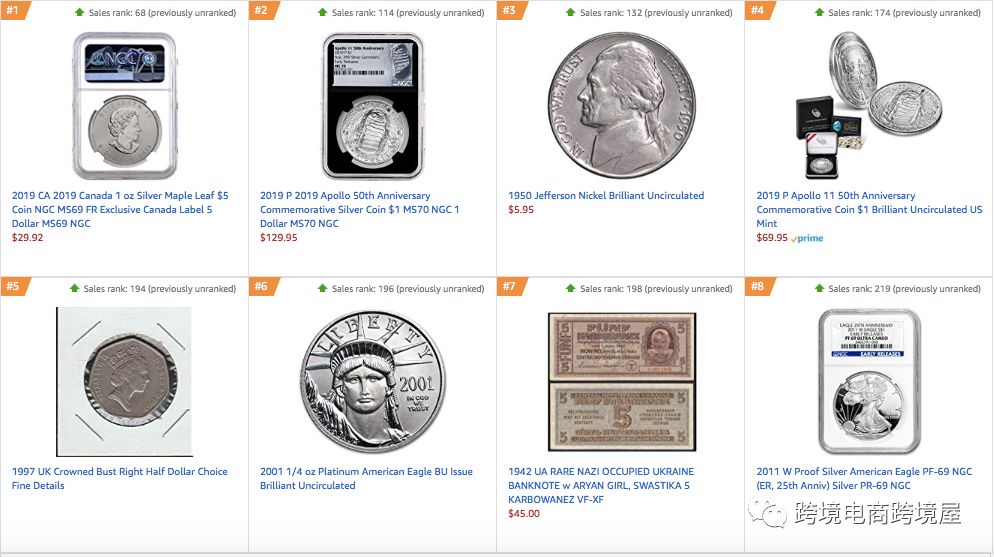Screen dimensions: 994x557
Task: Click the #4 orange rank badge
Action: click(x=759, y=10)
